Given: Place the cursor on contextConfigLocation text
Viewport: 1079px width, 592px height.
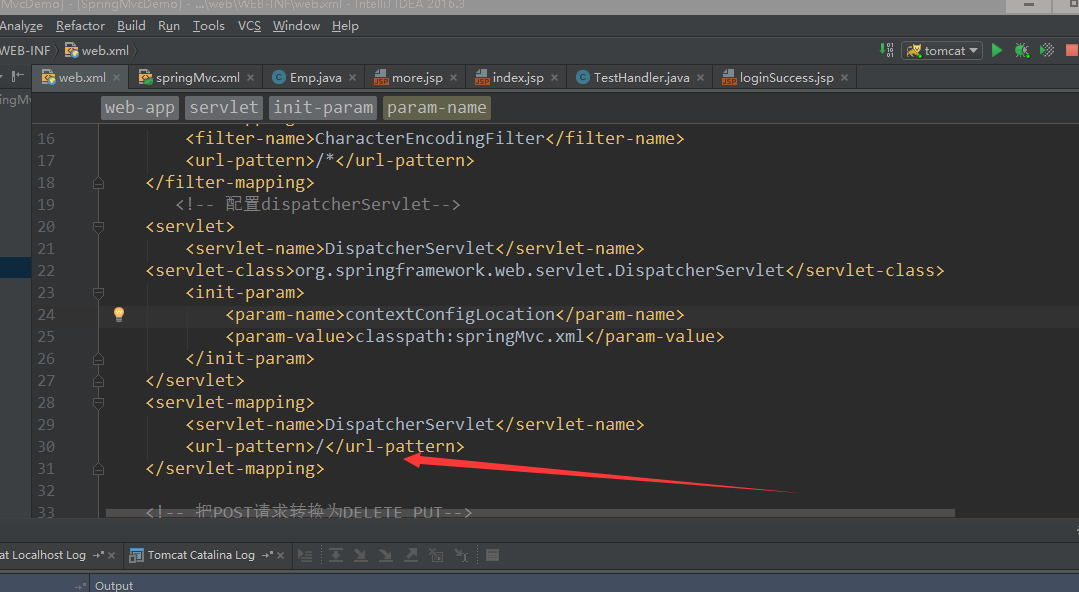Looking at the screenshot, I should [x=450, y=315].
